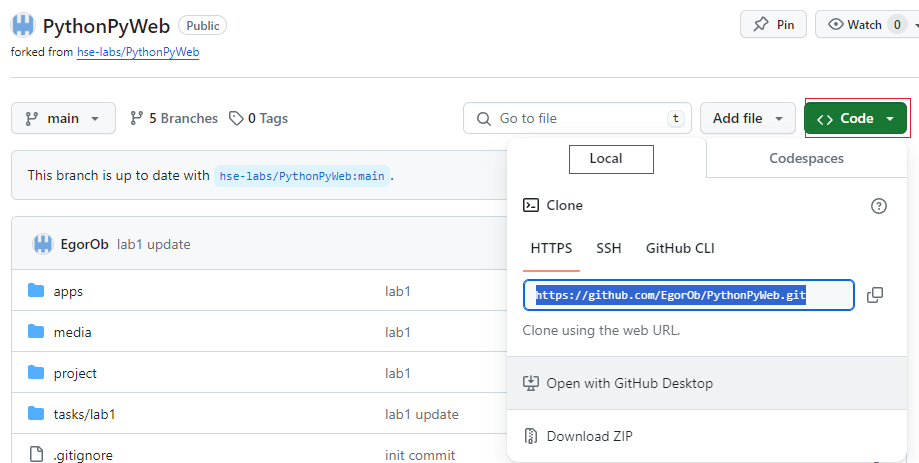Click the .gitignore file icon
This screenshot has width=919, height=463.
36,454
